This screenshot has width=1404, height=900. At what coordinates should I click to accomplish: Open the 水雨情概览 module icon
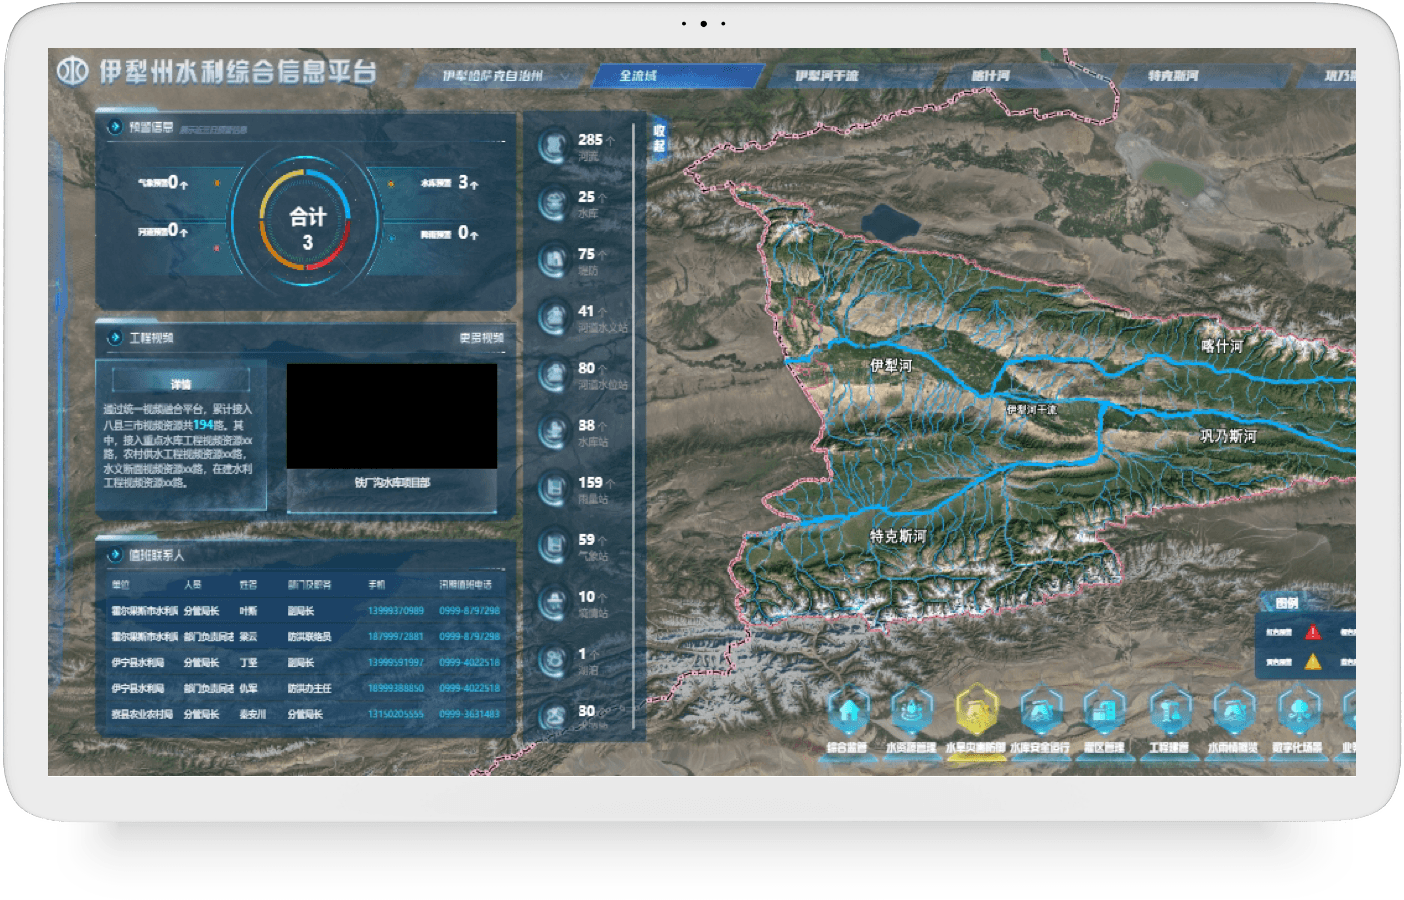[1233, 713]
